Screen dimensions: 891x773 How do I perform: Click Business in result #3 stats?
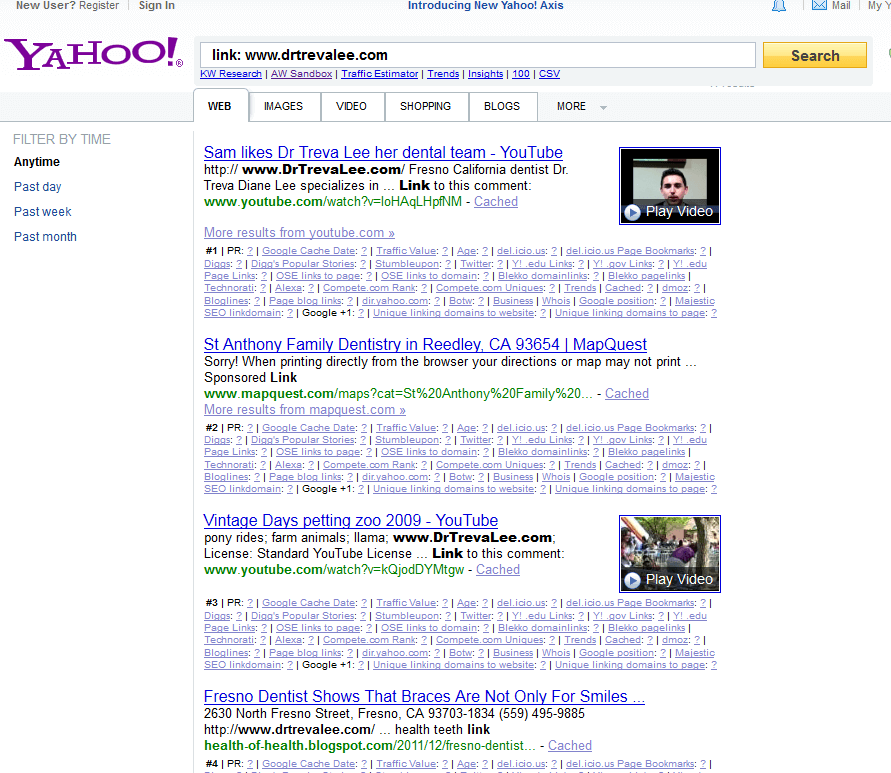pos(513,653)
